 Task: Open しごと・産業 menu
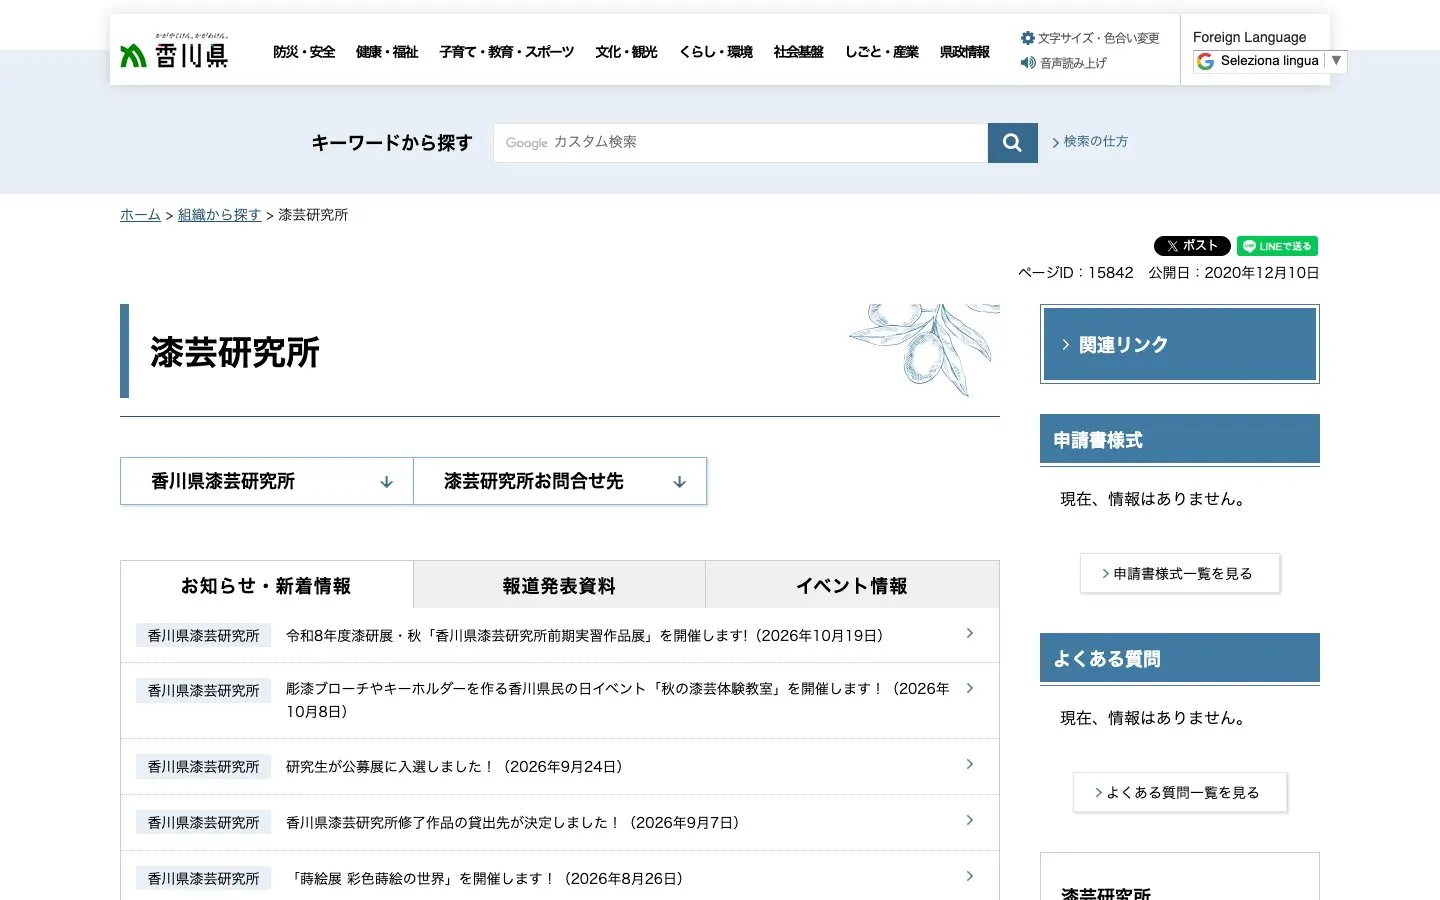pyautogui.click(x=881, y=52)
